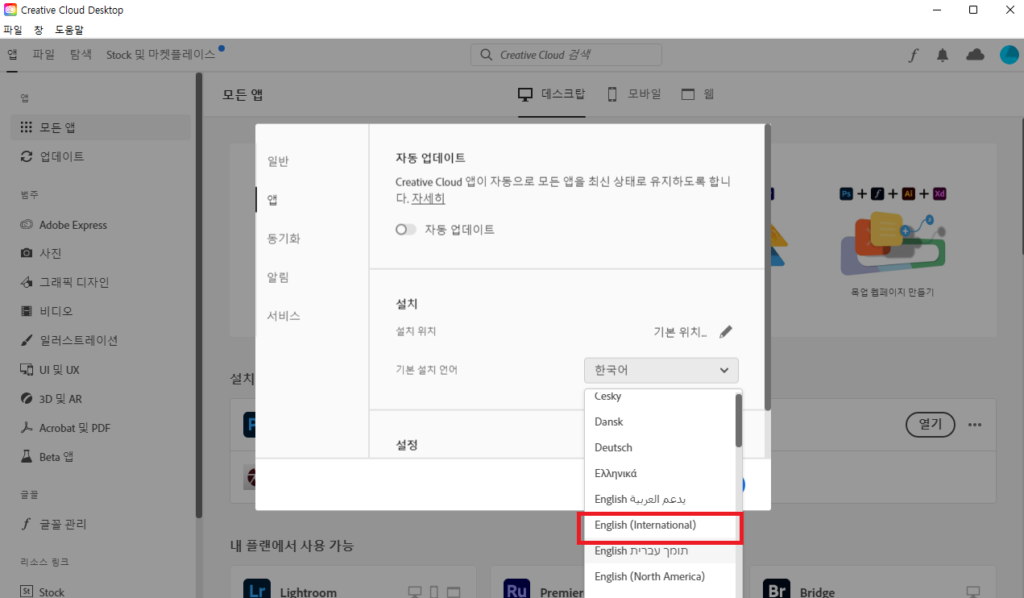The height and width of the screenshot is (598, 1024).
Task: Click the 일러스트레이션 brush icon
Action: pyautogui.click(x=26, y=340)
